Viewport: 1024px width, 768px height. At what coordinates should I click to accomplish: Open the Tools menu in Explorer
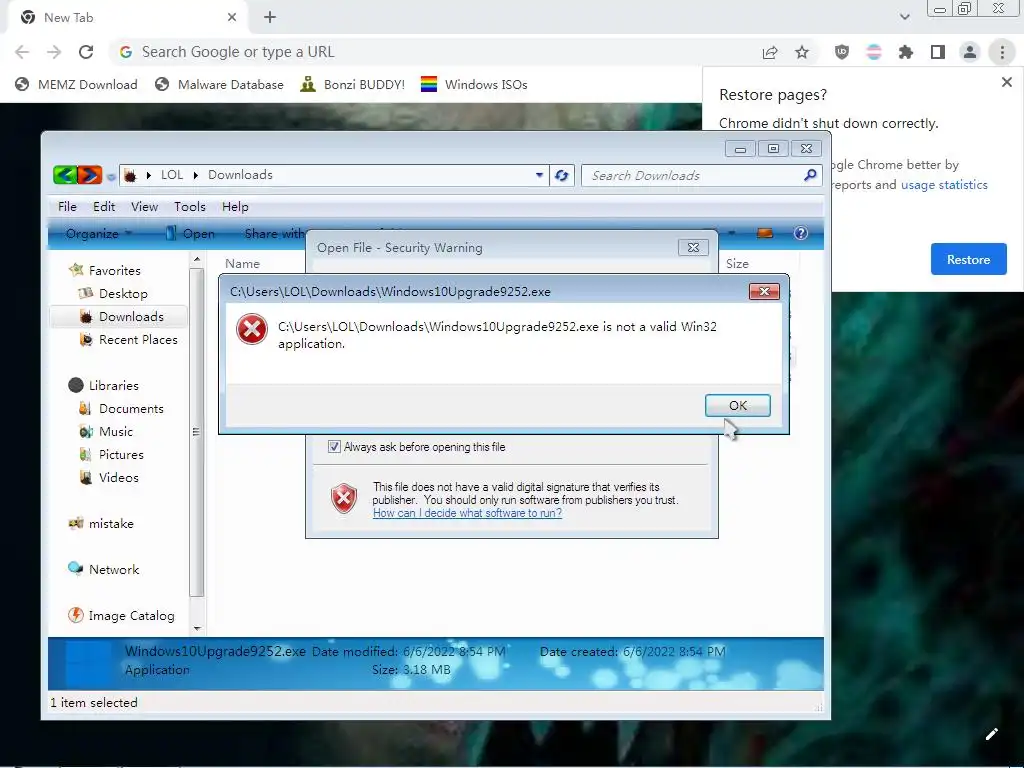click(190, 207)
